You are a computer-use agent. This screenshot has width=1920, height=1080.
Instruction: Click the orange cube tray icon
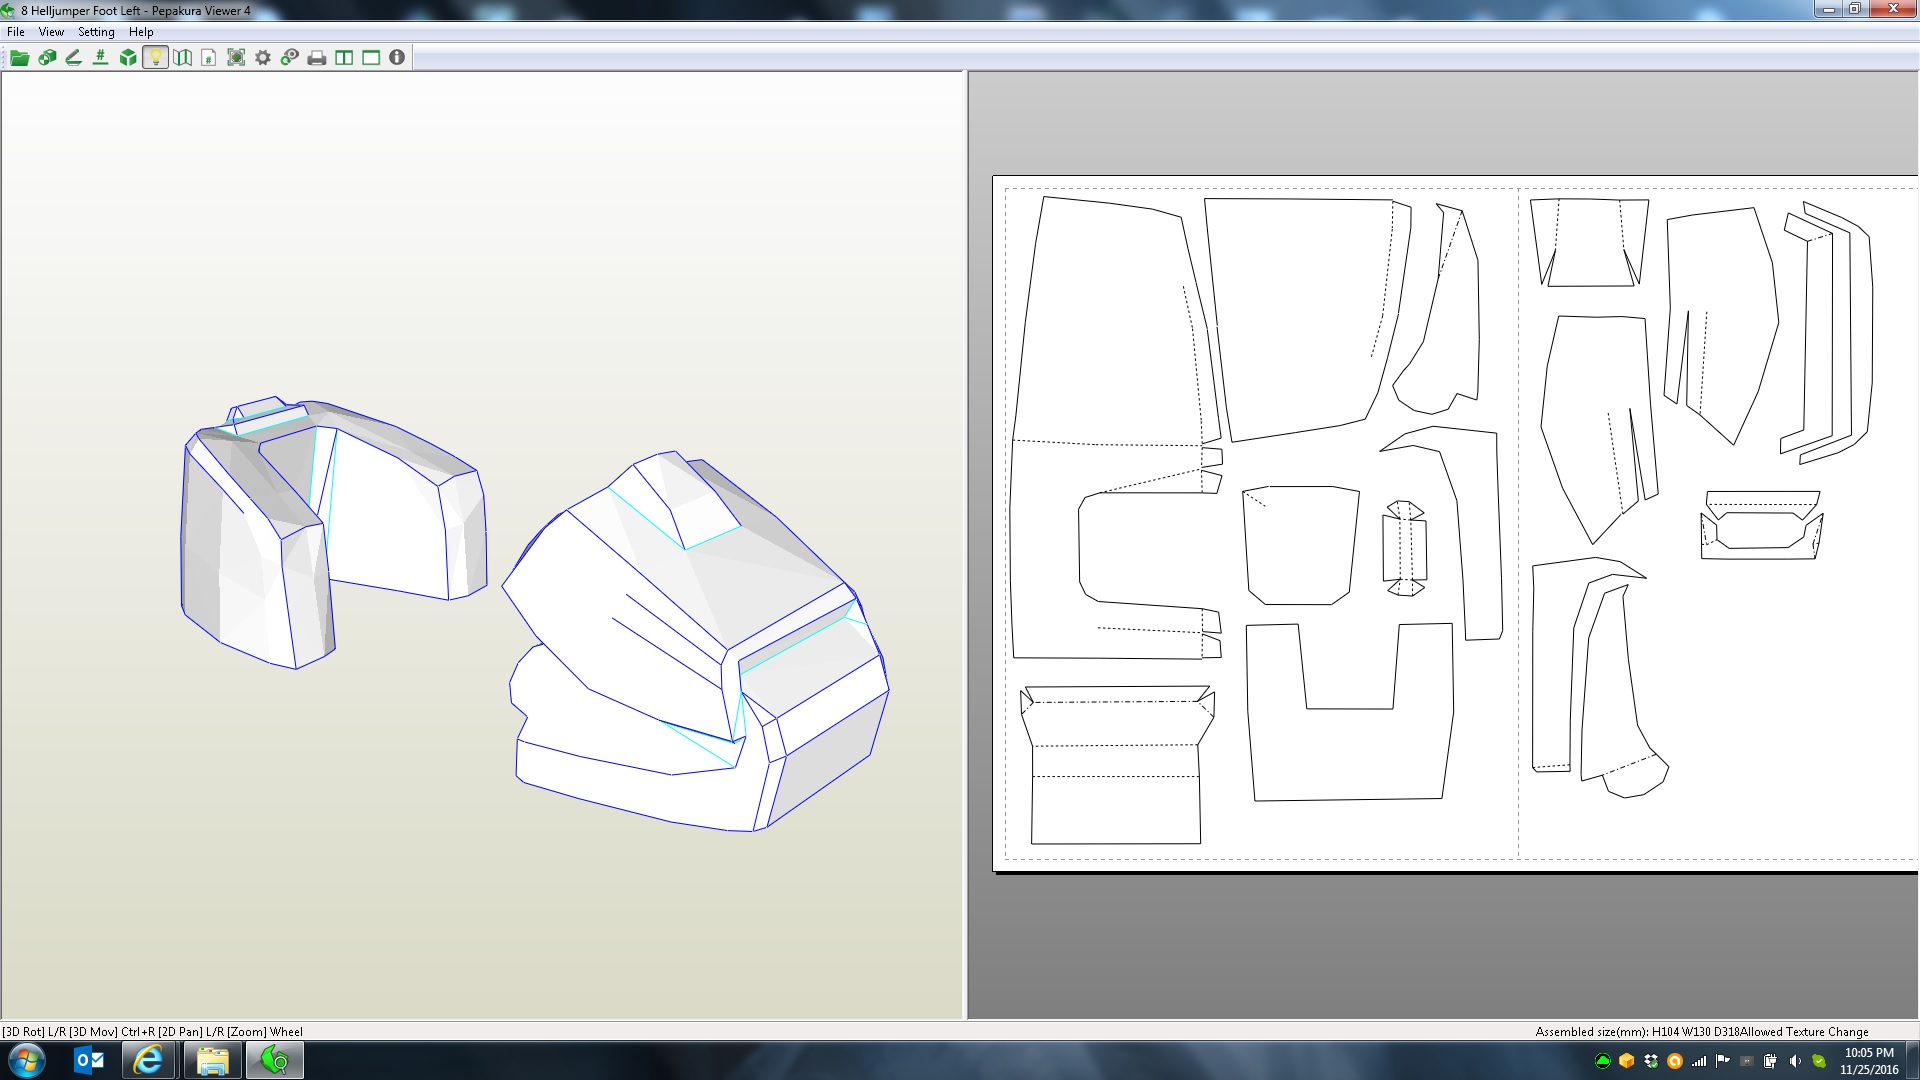tap(1627, 1061)
